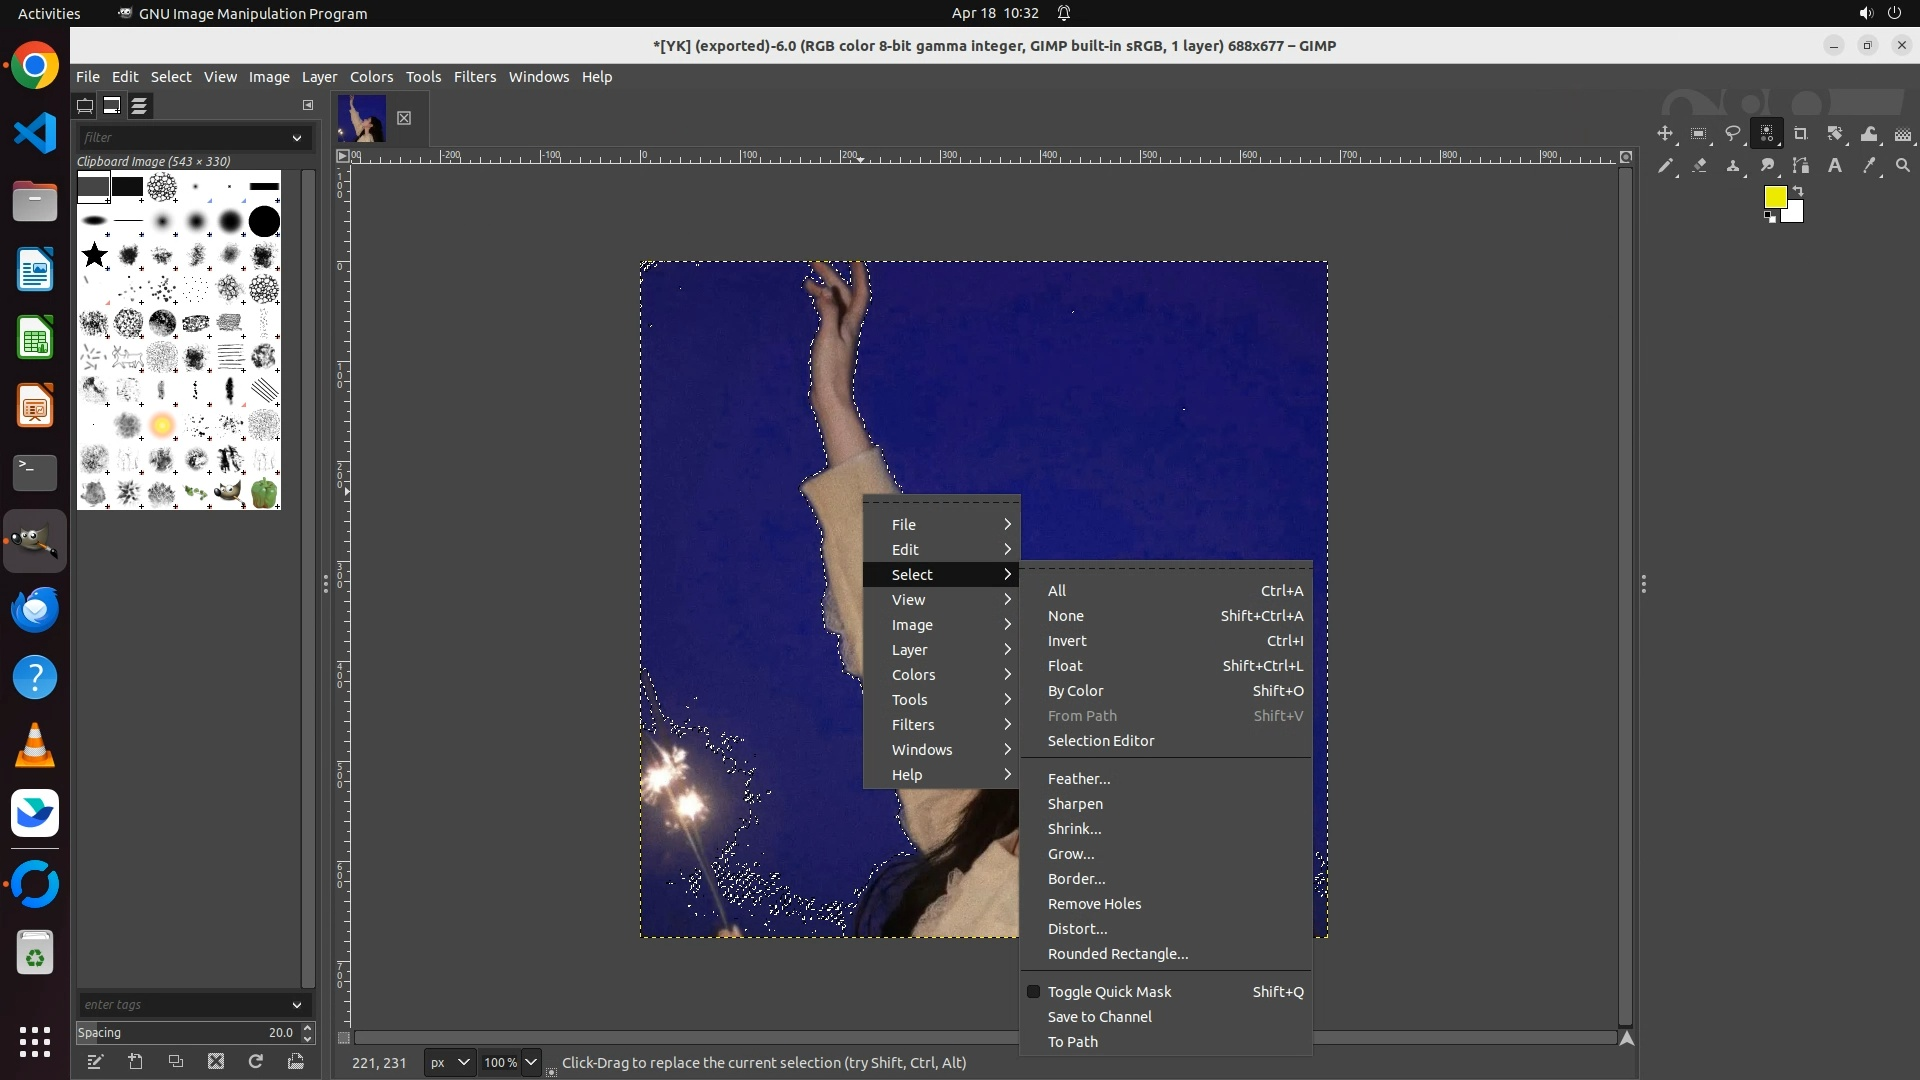Expand the brush filter dropdown

pos(296,138)
